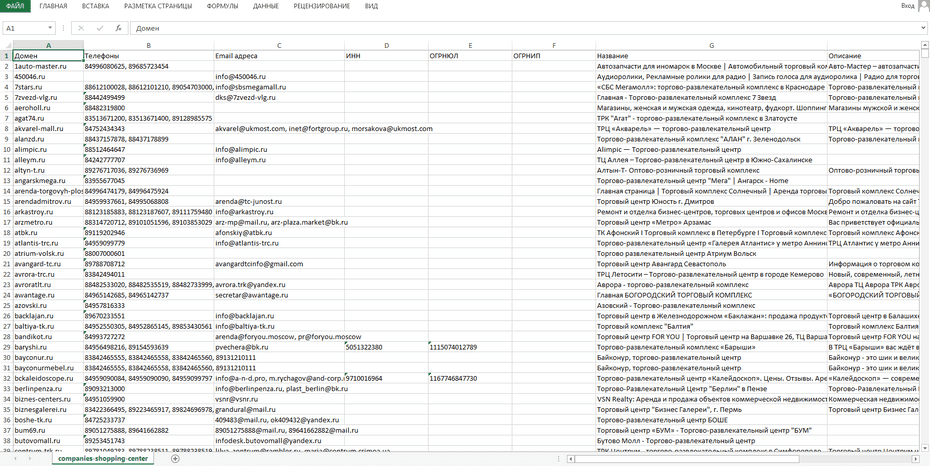Click the formula bar input showing Домен
Viewport: 930px width, 466px height.
tap(500, 29)
